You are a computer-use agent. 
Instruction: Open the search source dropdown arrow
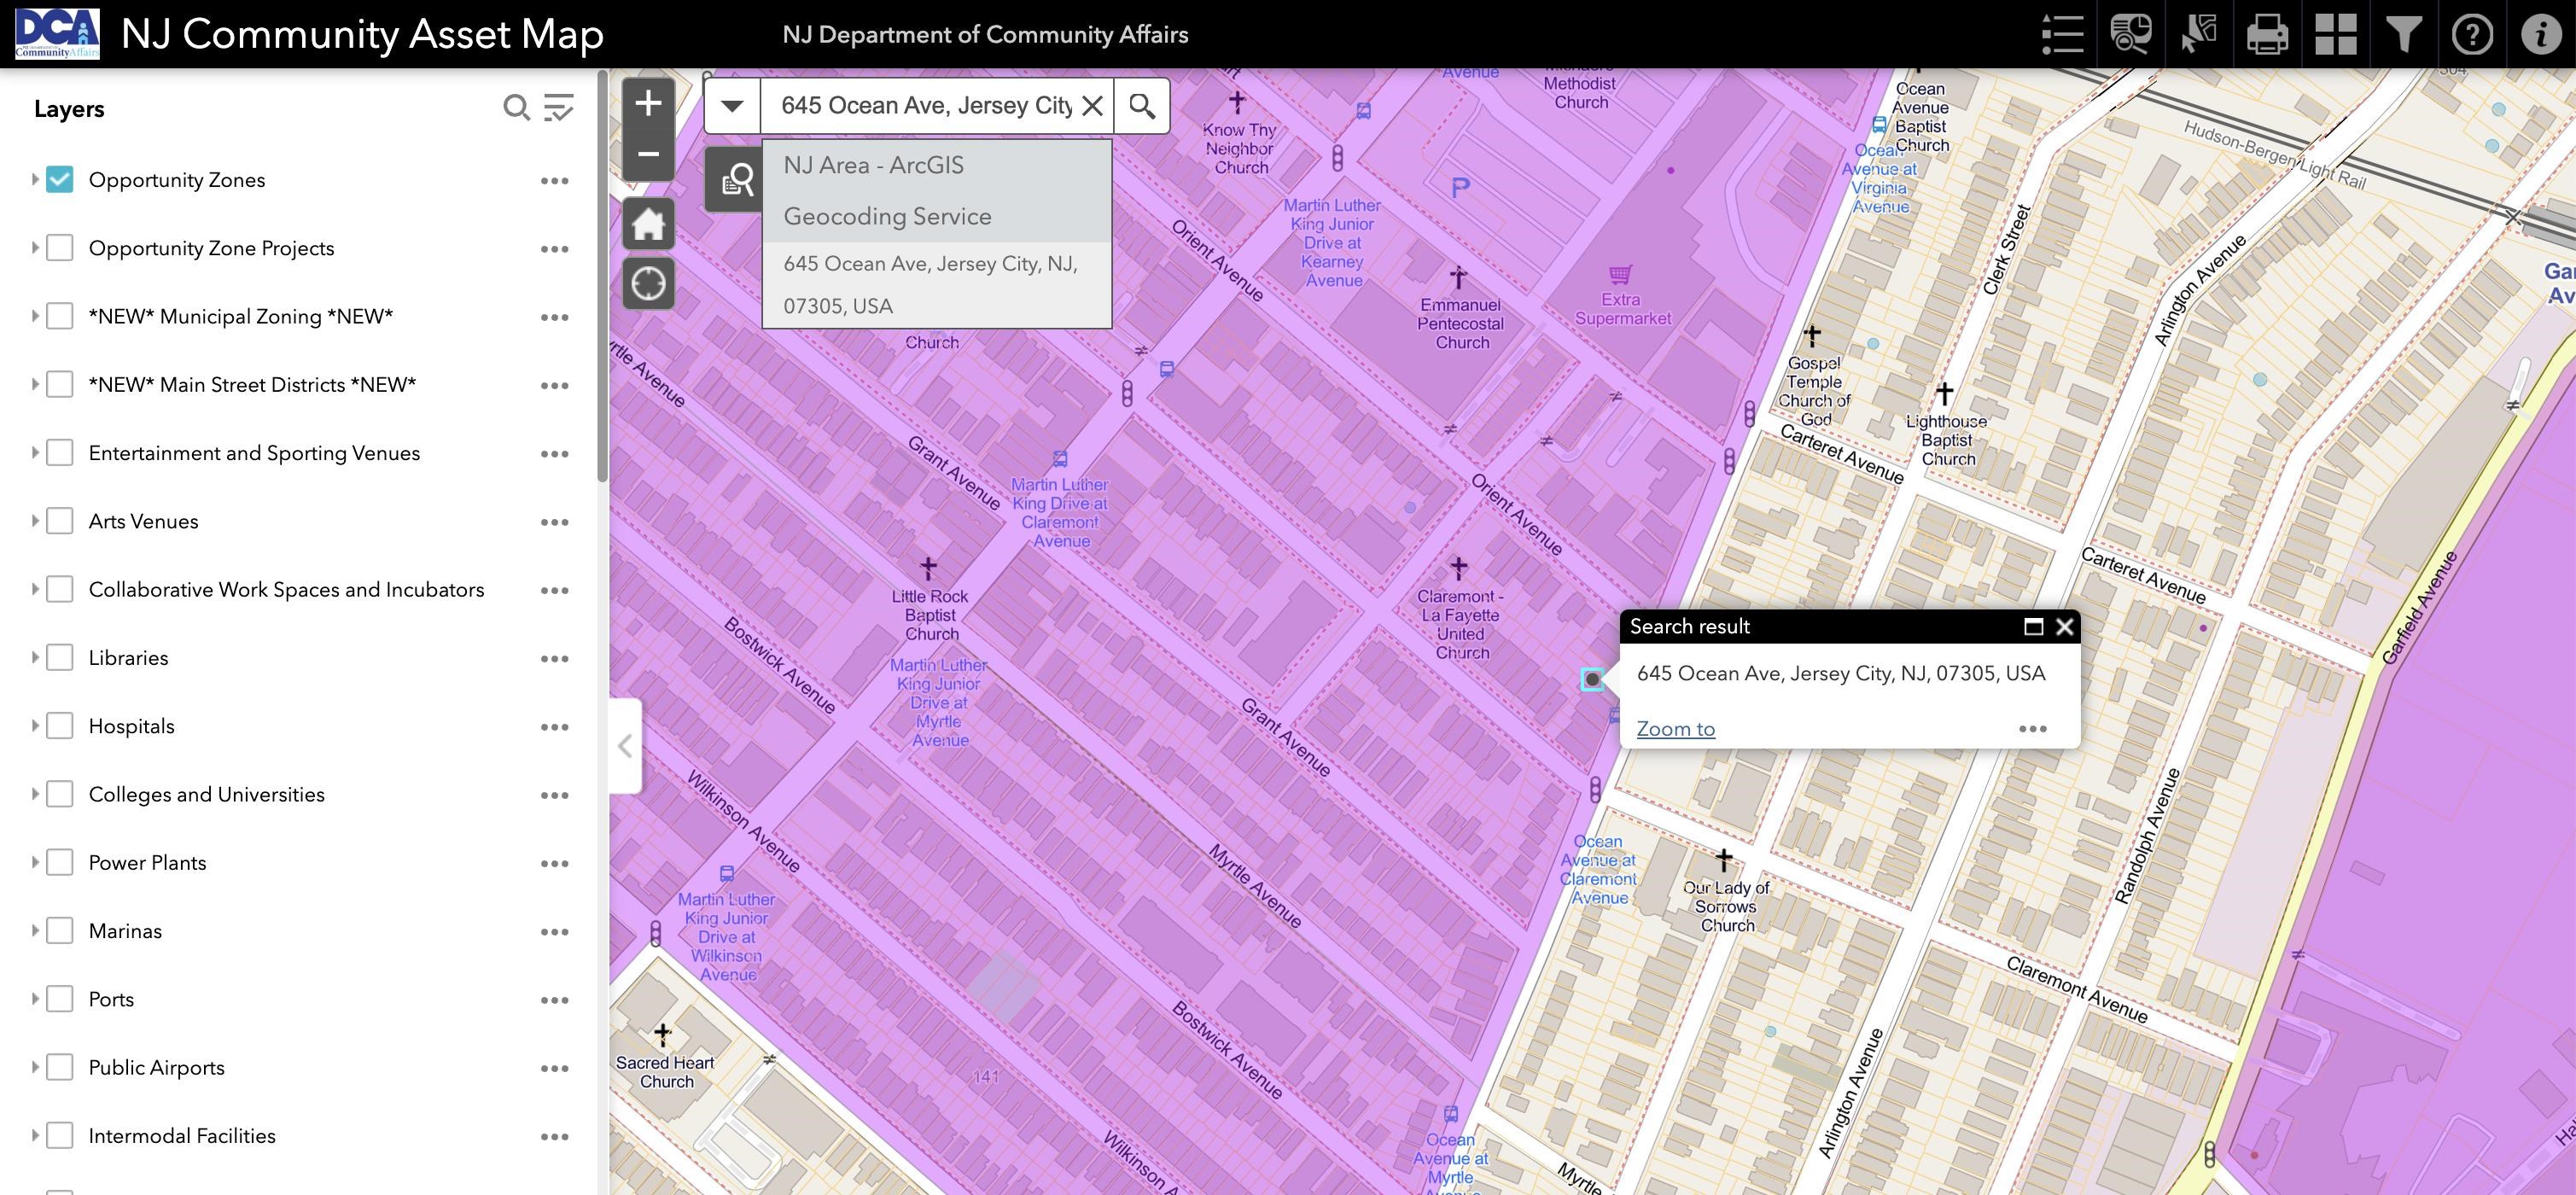[x=732, y=106]
